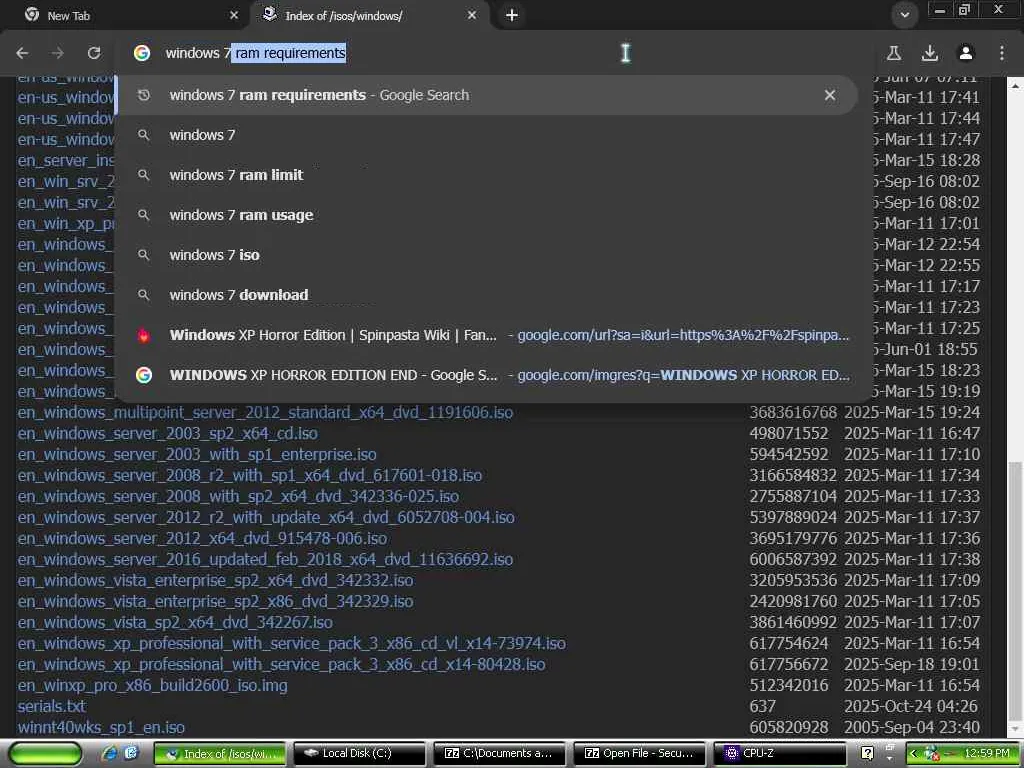1024x768 pixels.
Task: Choose the 'windows 7 ram usage' suggestion
Action: point(487,215)
